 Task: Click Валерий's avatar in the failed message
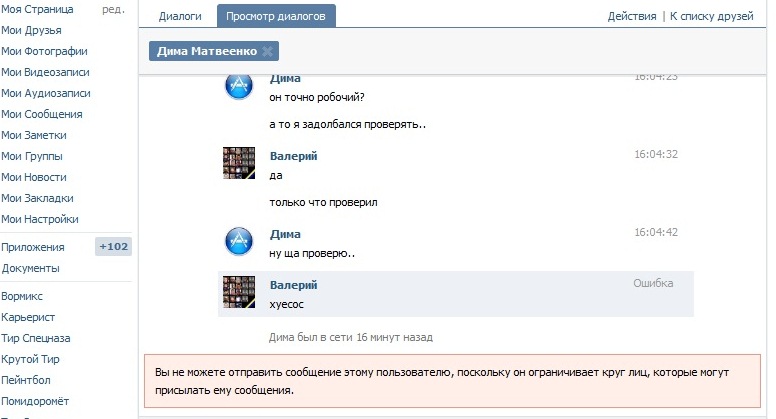tap(239, 291)
